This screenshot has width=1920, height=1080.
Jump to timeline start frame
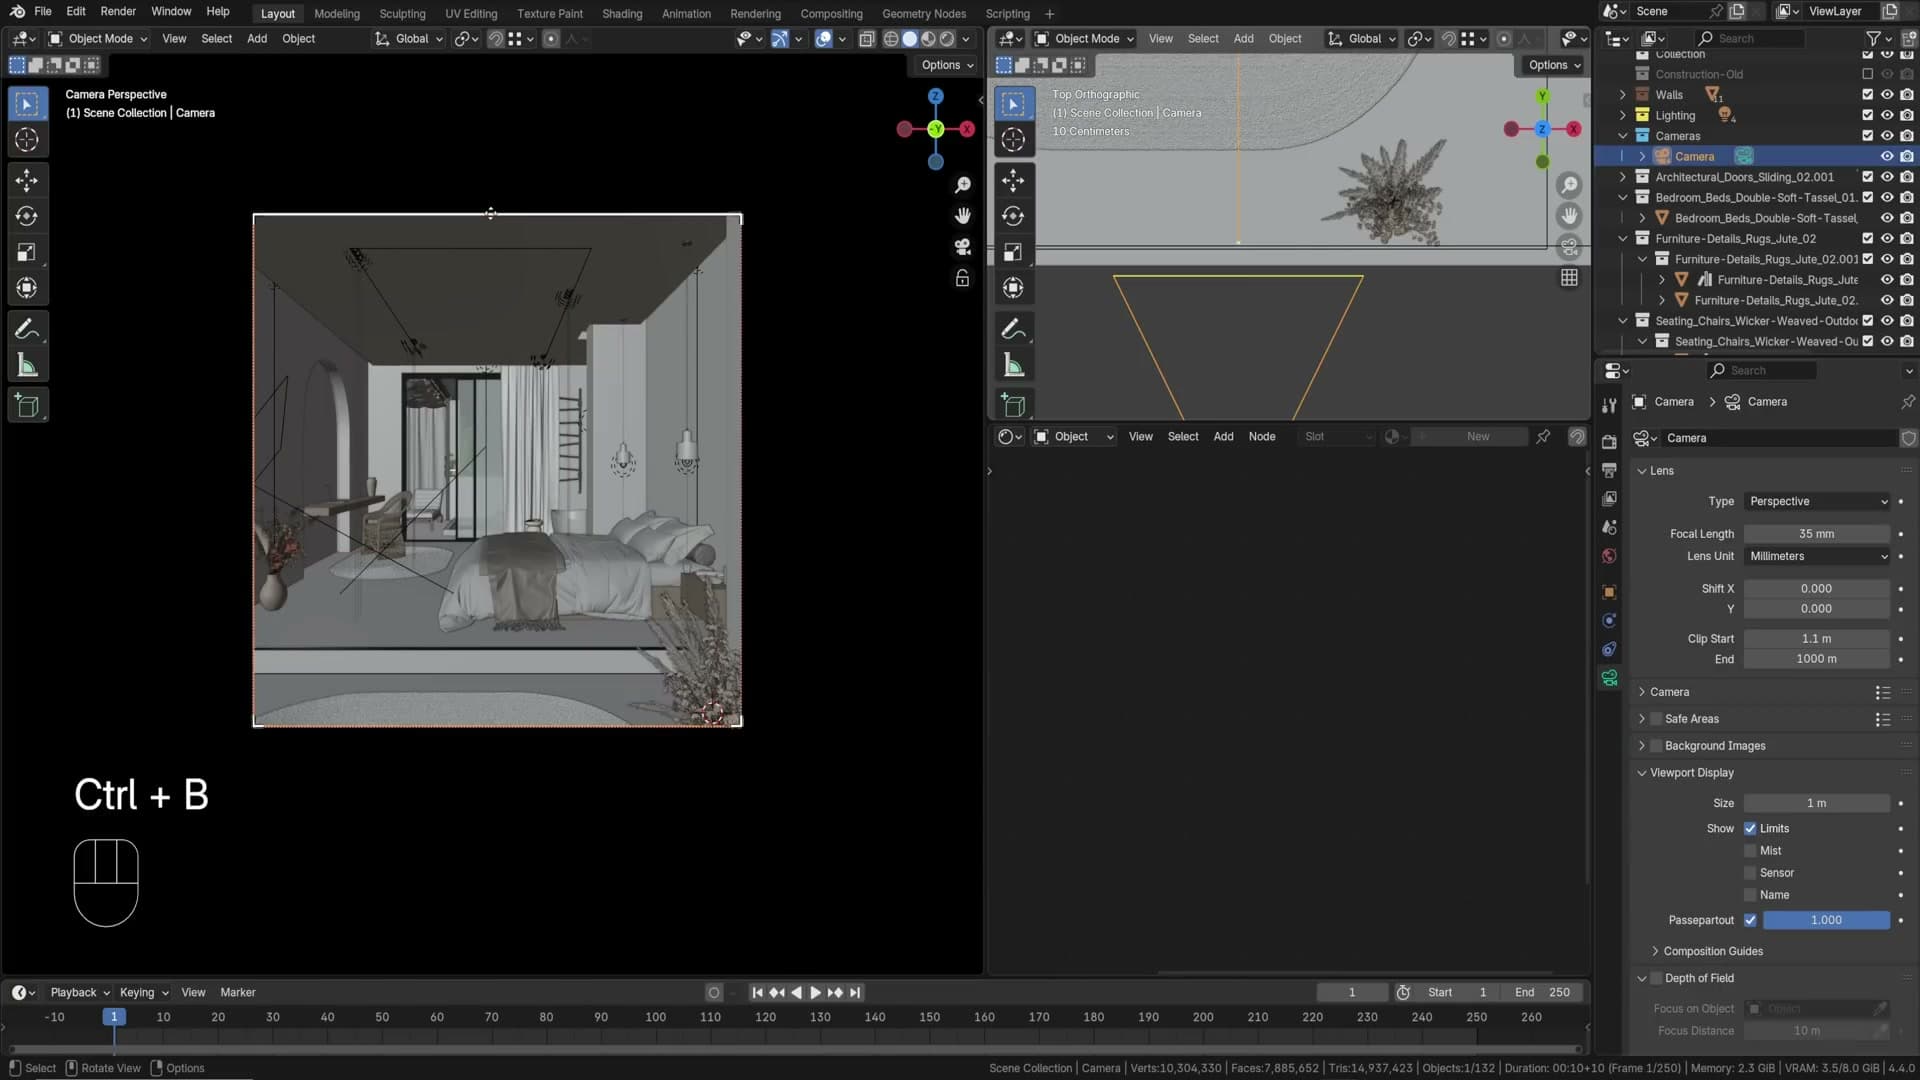(x=757, y=993)
